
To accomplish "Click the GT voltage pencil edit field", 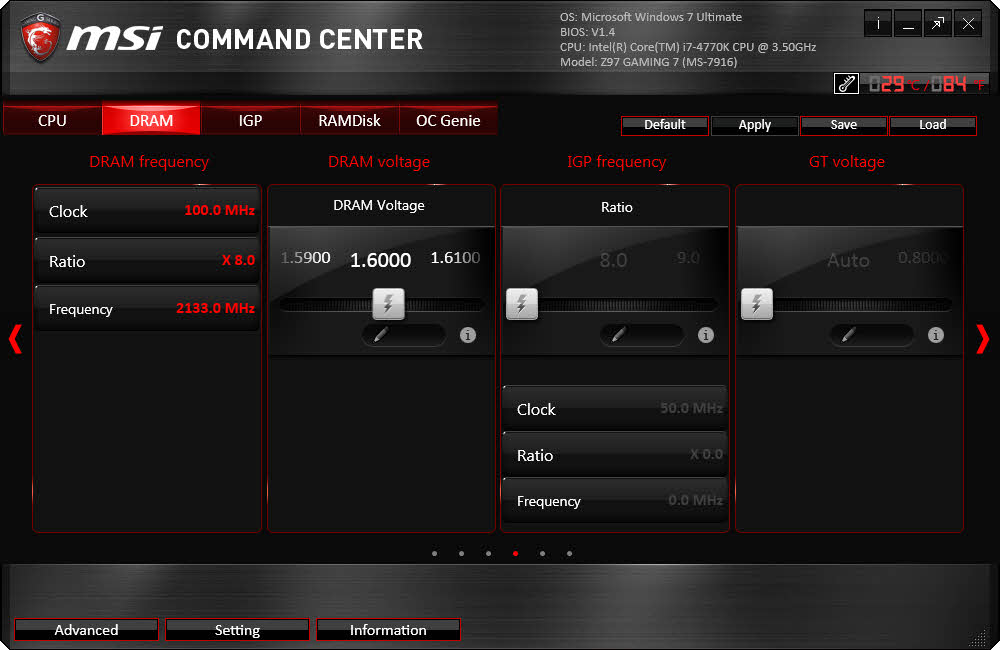I will pyautogui.click(x=871, y=335).
